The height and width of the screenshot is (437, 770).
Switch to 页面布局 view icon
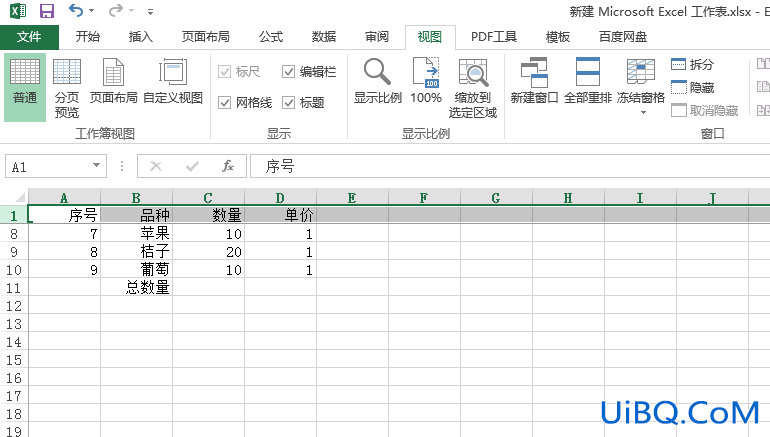pos(113,81)
